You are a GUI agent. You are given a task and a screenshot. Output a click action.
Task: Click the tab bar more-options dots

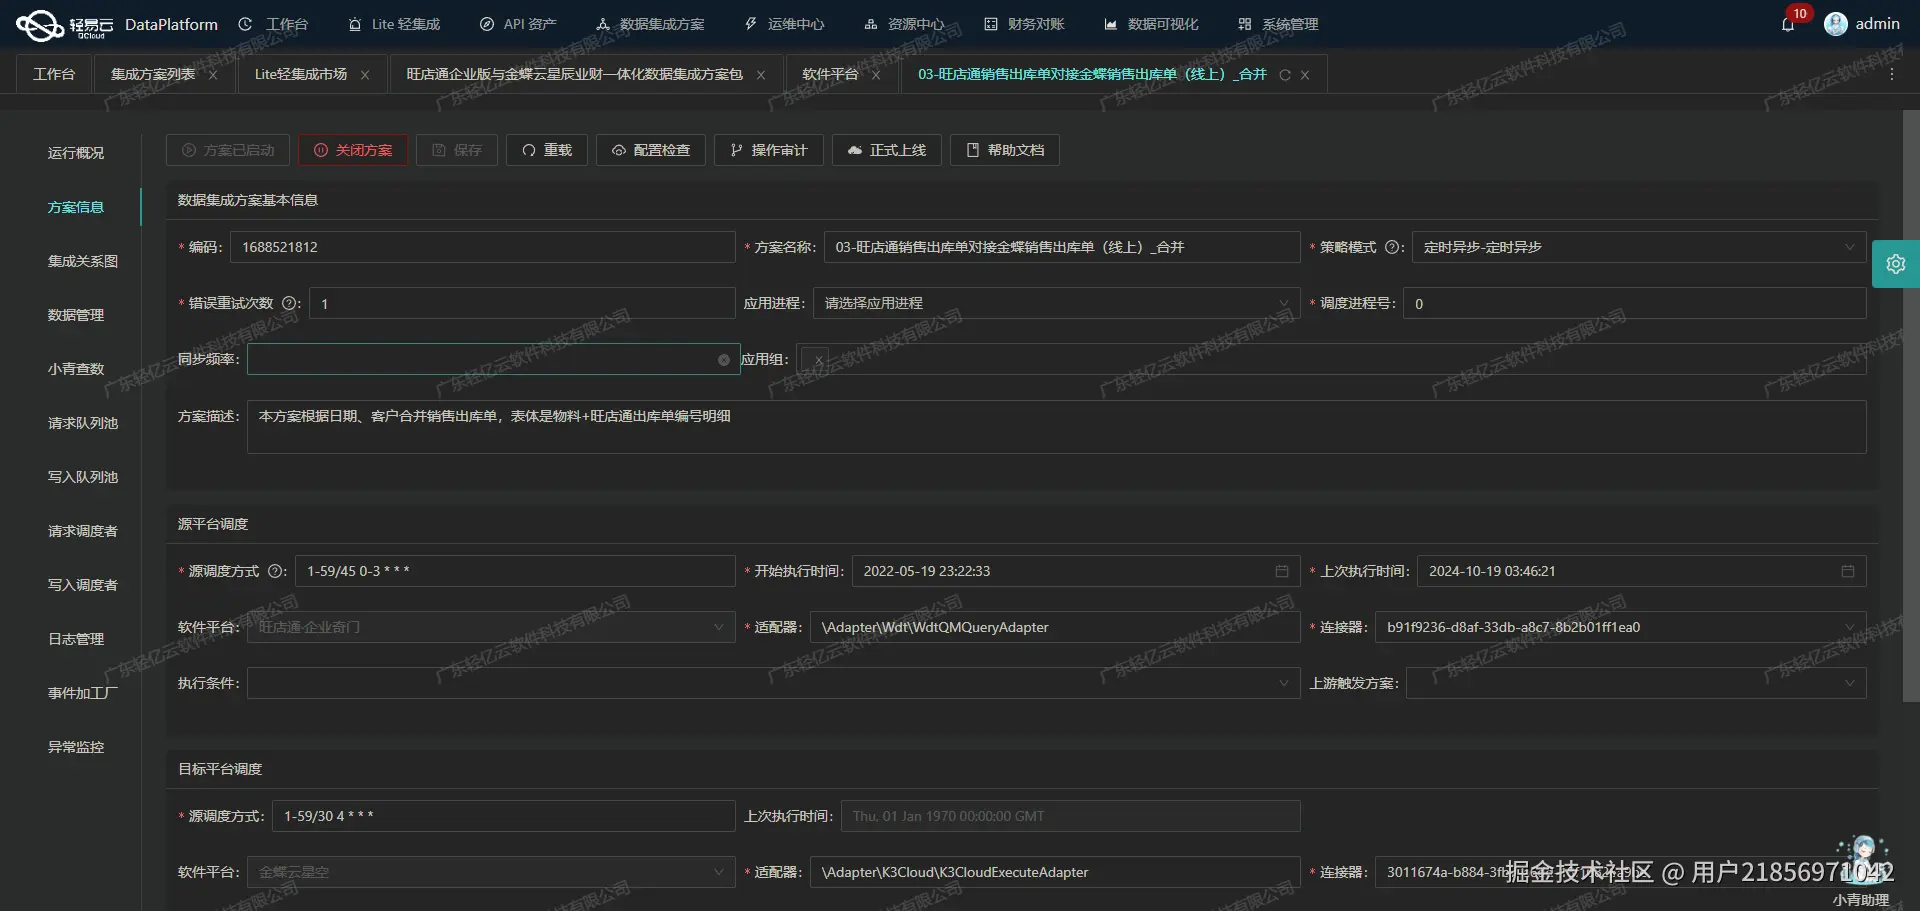pos(1891,74)
